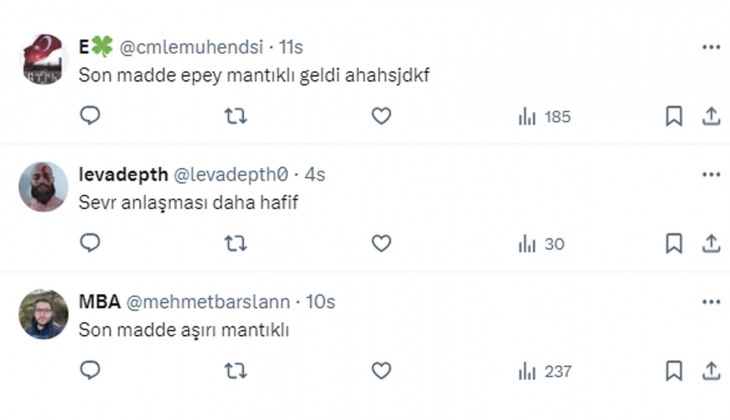The height and width of the screenshot is (420, 730).
Task: Reply to the levadepth tweet
Action: (x=90, y=243)
